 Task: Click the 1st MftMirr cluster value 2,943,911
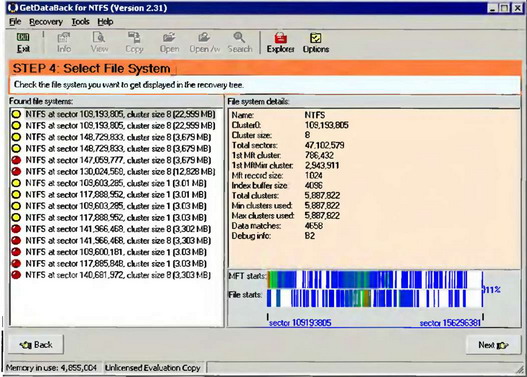pos(322,165)
